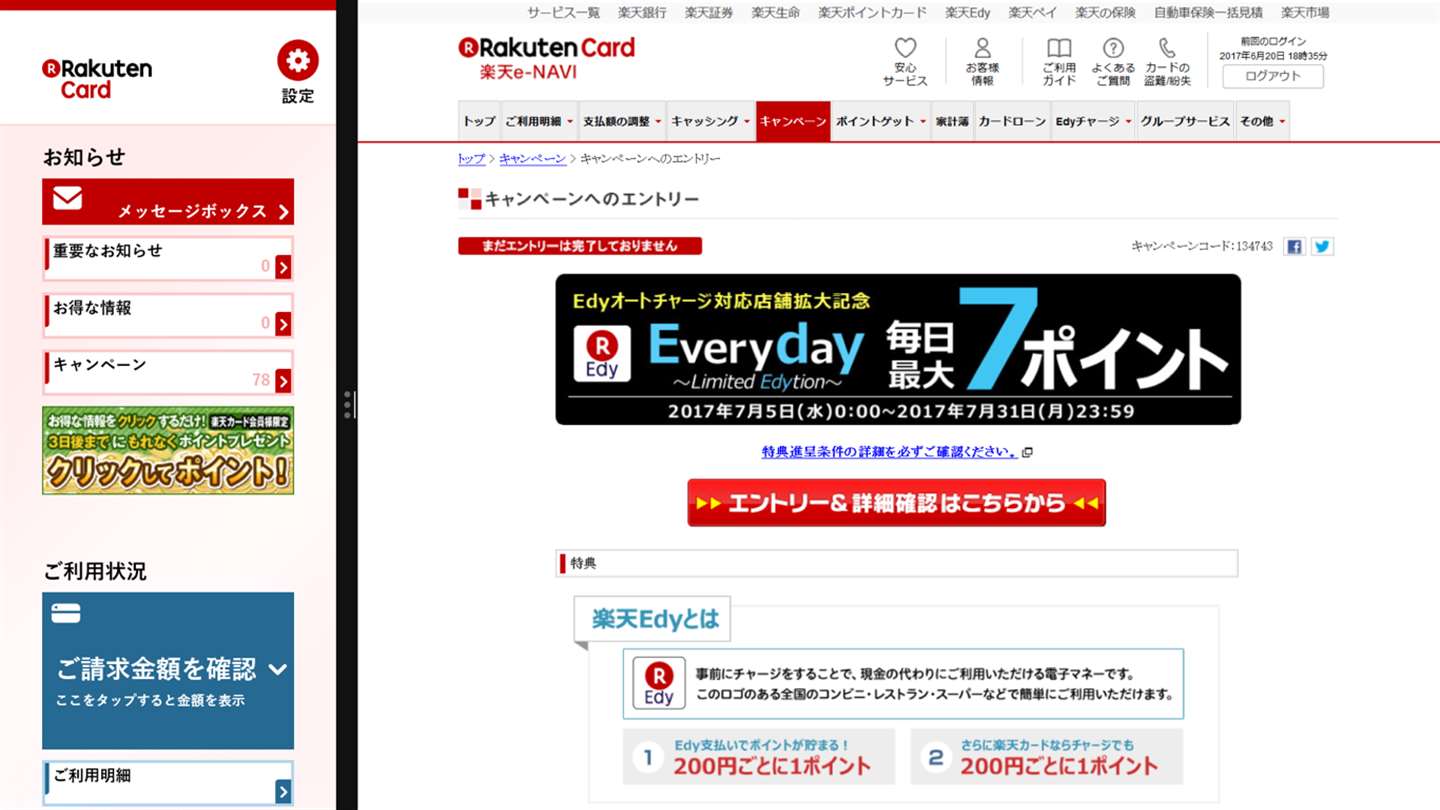This screenshot has width=1440, height=810.
Task: Share campaign via Facebook icon
Action: [1294, 246]
